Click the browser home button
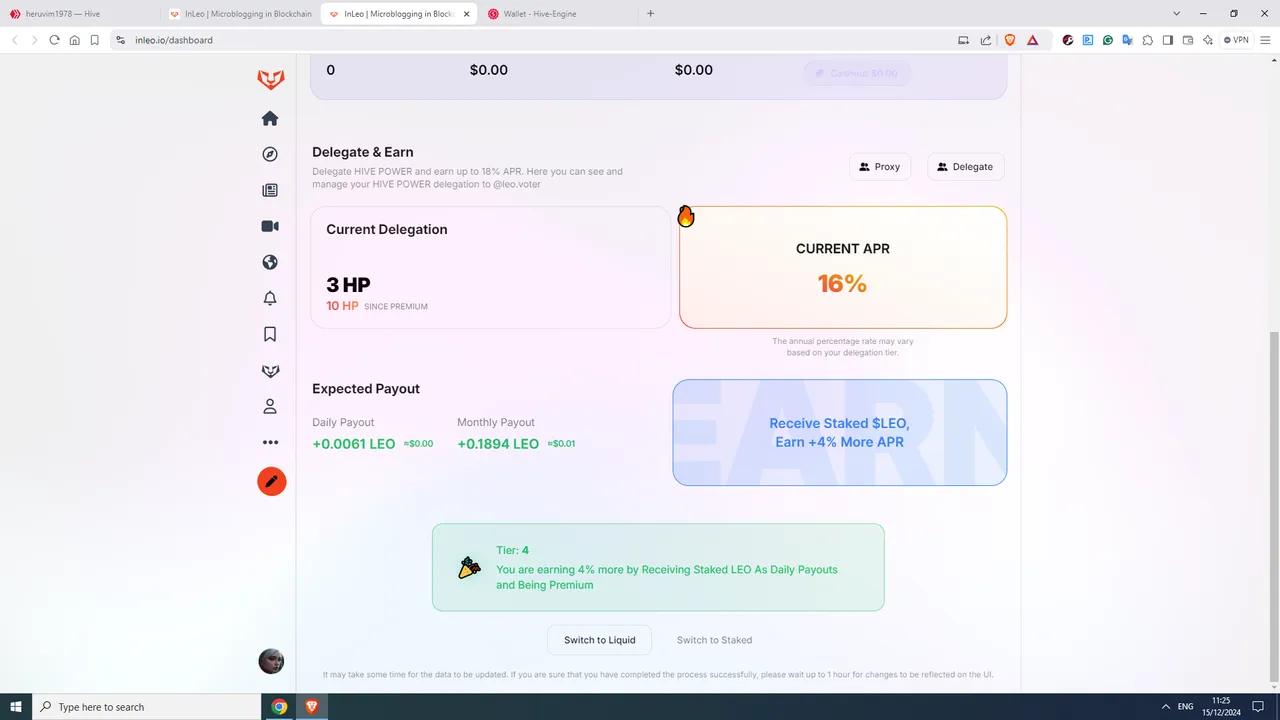The width and height of the screenshot is (1280, 720). [74, 40]
